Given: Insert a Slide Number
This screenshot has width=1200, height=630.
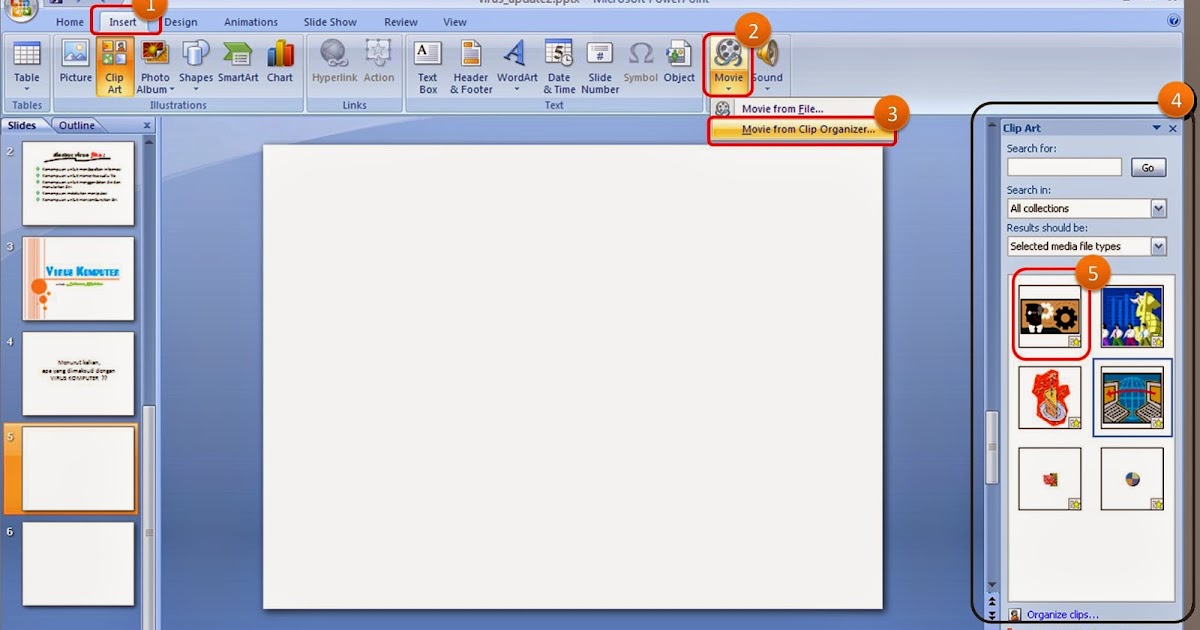Looking at the screenshot, I should [600, 66].
